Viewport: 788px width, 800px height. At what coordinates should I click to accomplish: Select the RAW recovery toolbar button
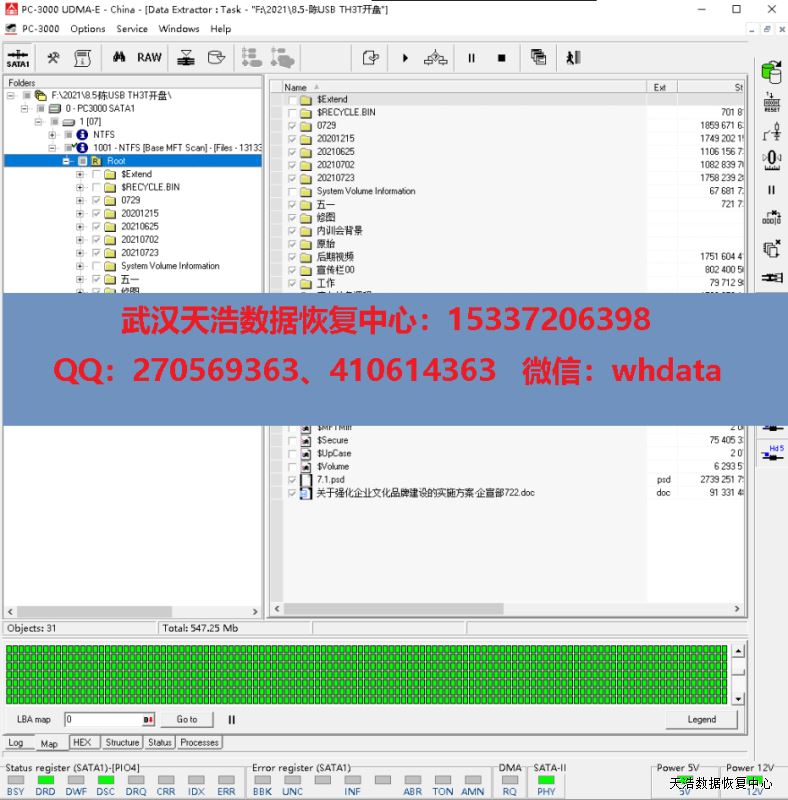coord(149,58)
